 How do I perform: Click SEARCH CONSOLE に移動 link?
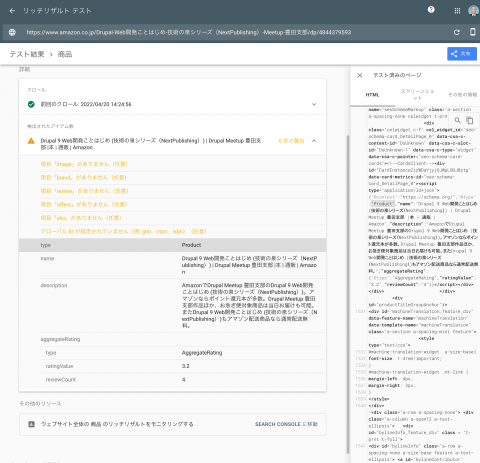click(286, 424)
